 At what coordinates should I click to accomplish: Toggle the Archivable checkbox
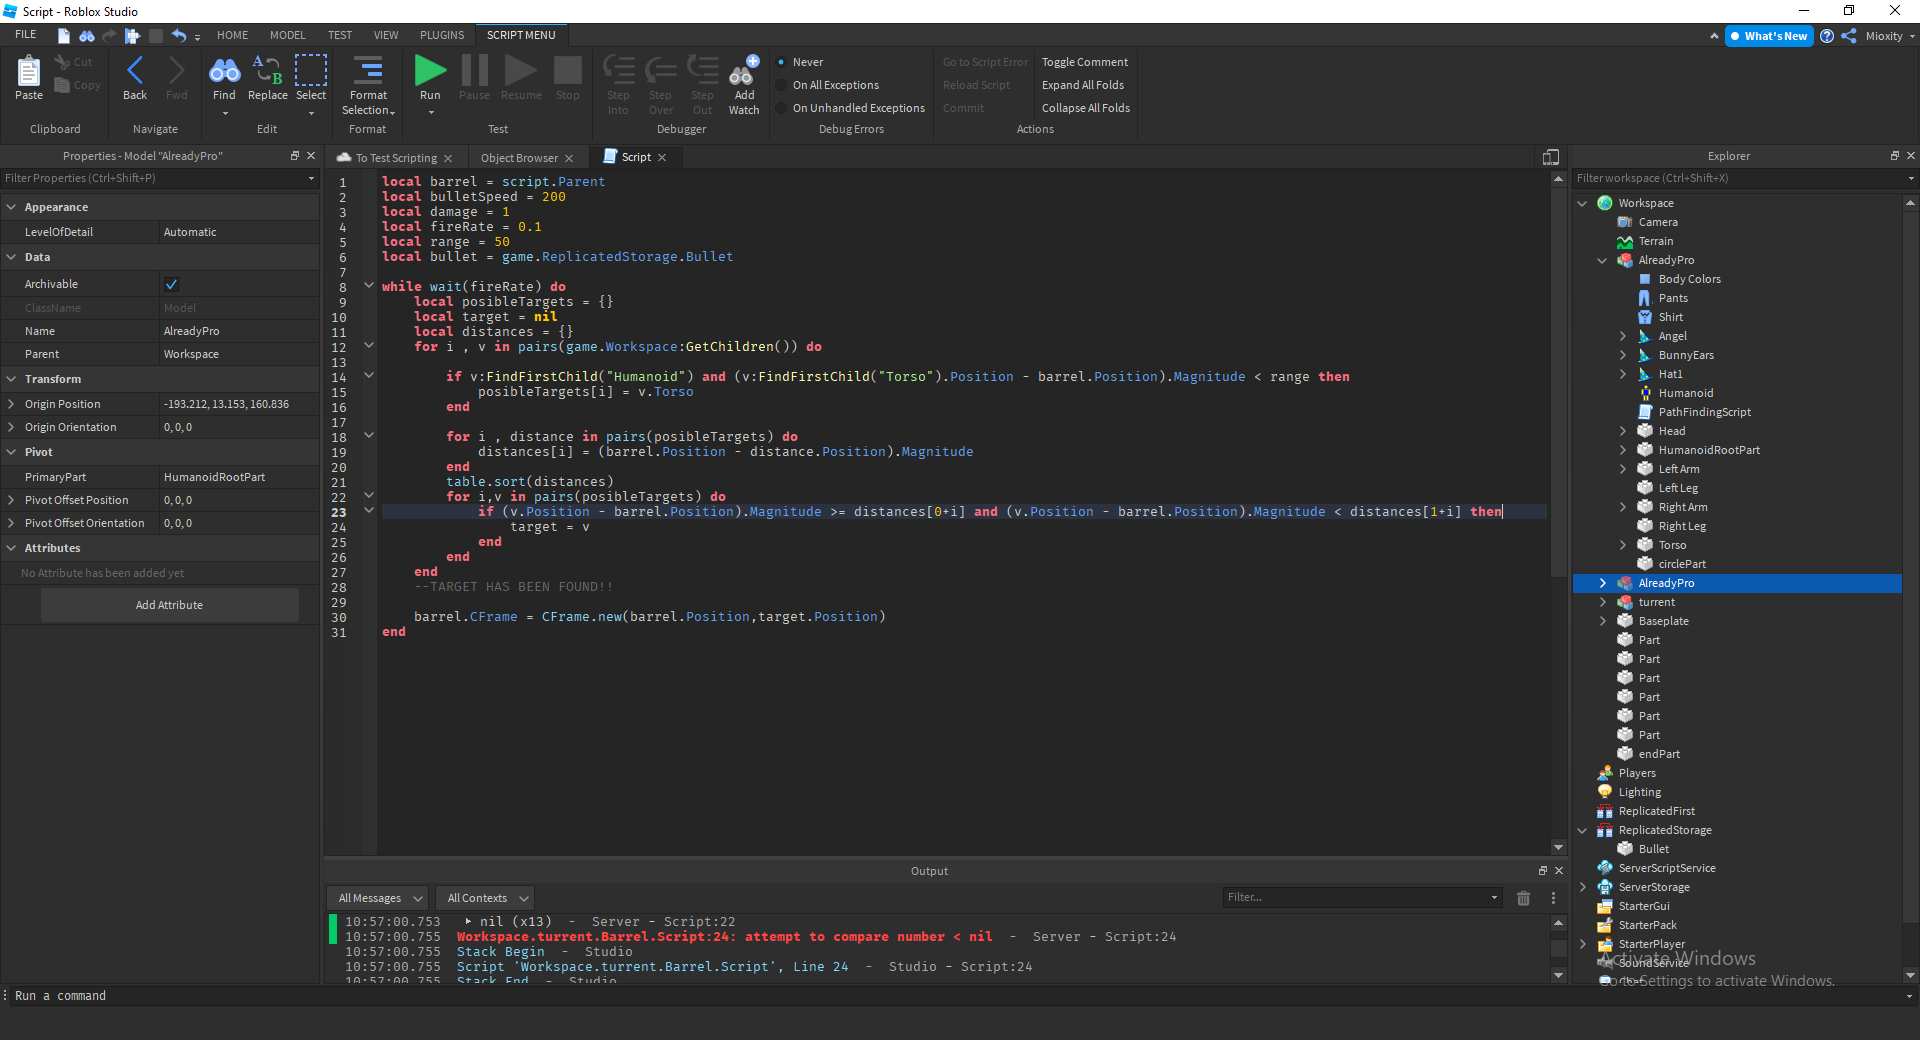tap(171, 284)
